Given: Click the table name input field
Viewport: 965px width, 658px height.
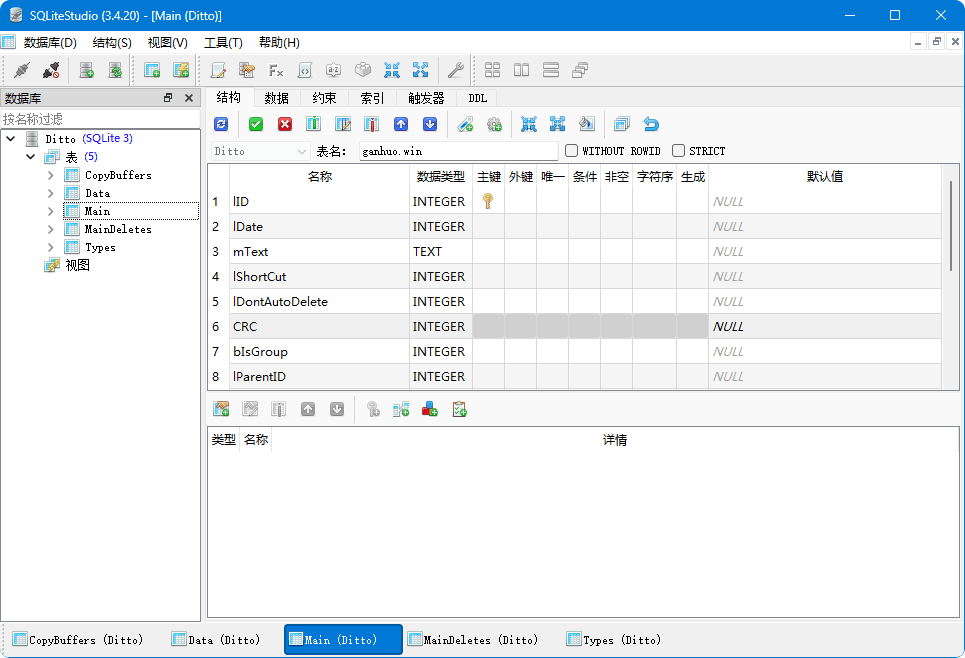Looking at the screenshot, I should pyautogui.click(x=457, y=151).
